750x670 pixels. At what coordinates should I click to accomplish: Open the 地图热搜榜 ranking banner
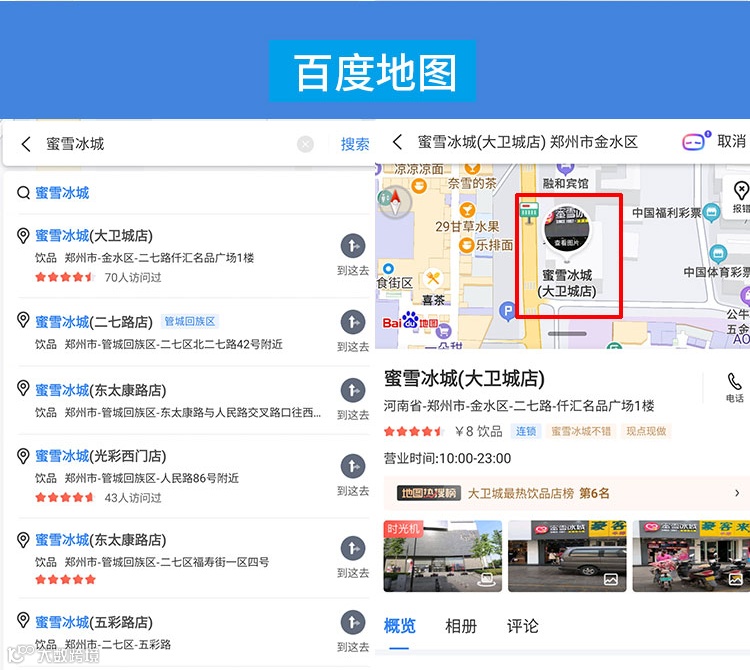coord(567,493)
